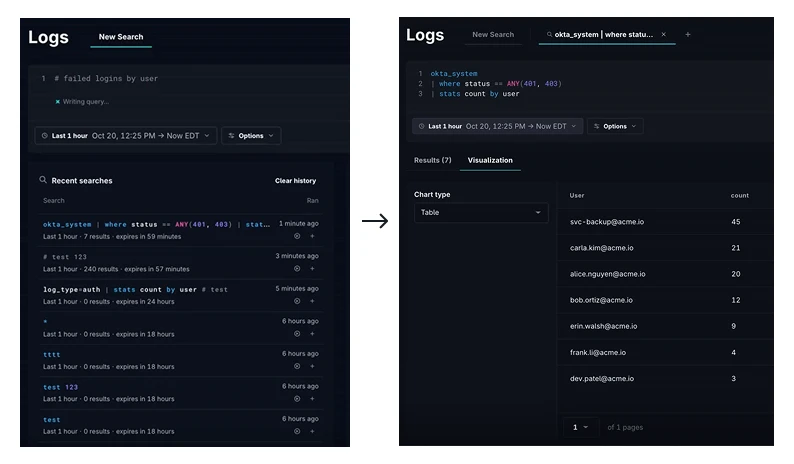Select the Visualization tab
Screen dimensions: 794x464
click(x=490, y=160)
